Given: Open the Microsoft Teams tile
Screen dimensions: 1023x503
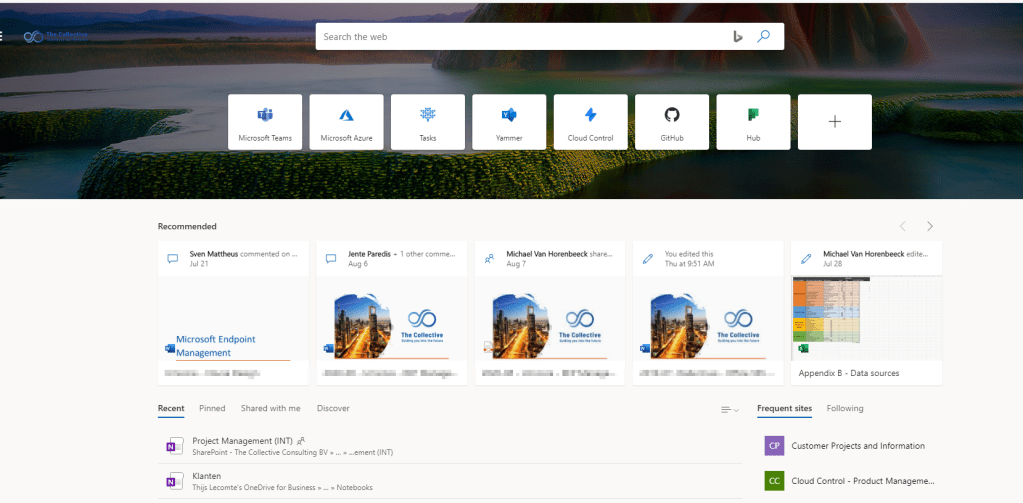Looking at the screenshot, I should coord(265,122).
